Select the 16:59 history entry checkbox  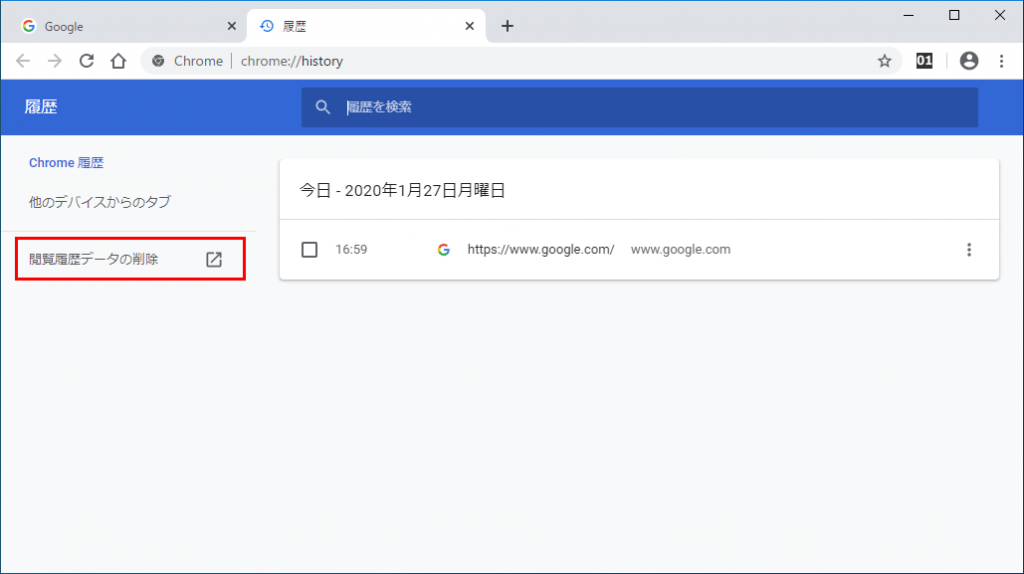coord(310,249)
